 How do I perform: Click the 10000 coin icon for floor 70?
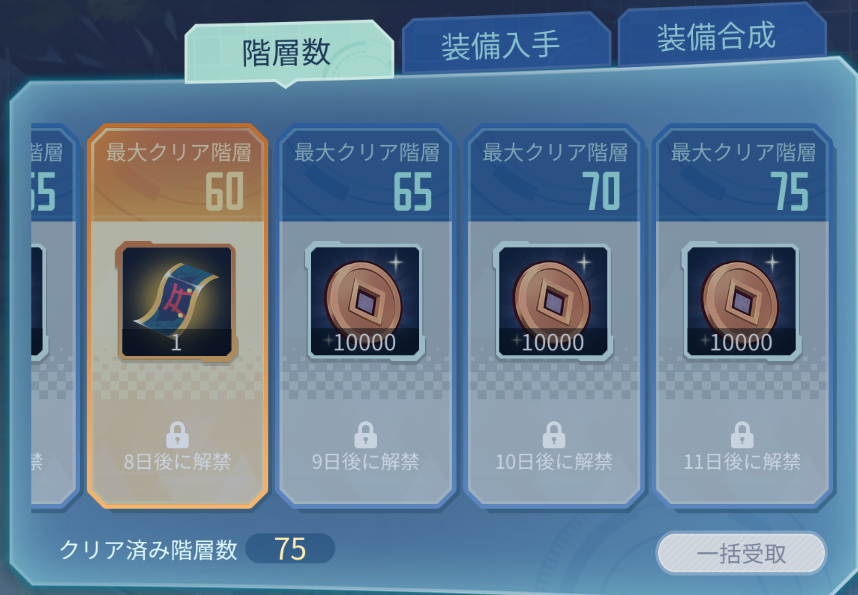click(x=553, y=302)
